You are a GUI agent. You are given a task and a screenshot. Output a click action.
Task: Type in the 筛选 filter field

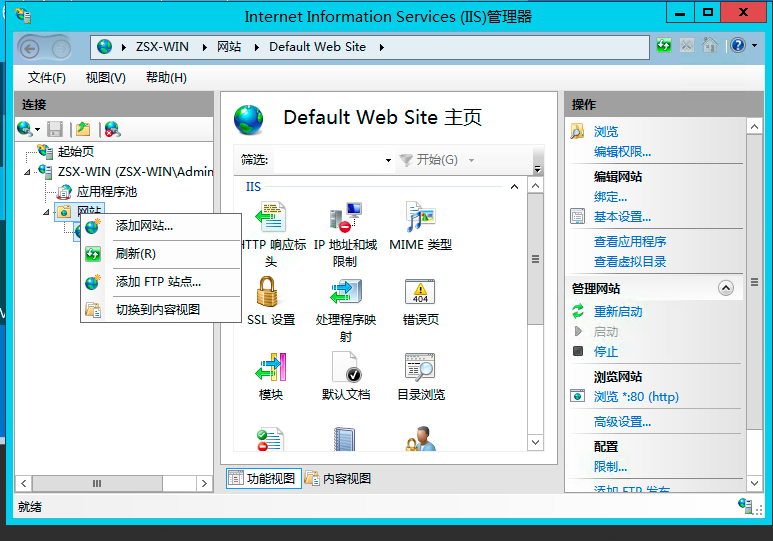[x=327, y=160]
